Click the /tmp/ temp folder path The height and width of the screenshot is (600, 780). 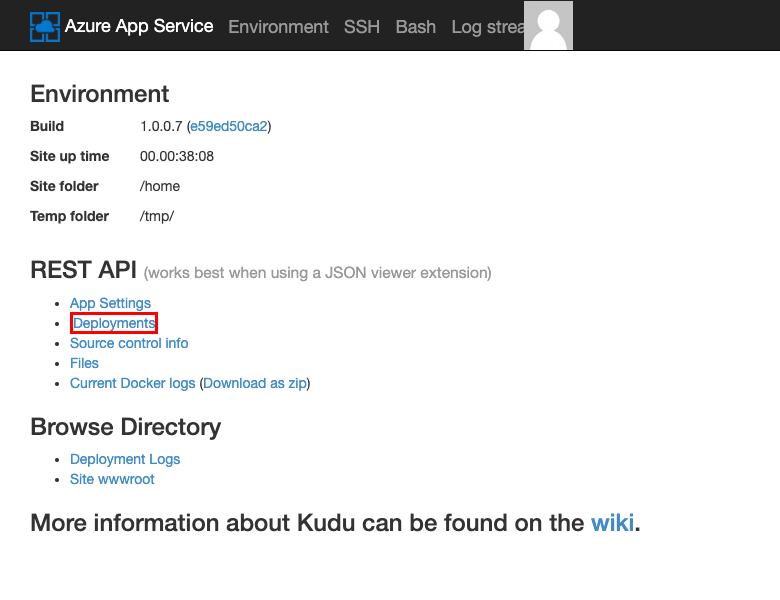[x=157, y=216]
